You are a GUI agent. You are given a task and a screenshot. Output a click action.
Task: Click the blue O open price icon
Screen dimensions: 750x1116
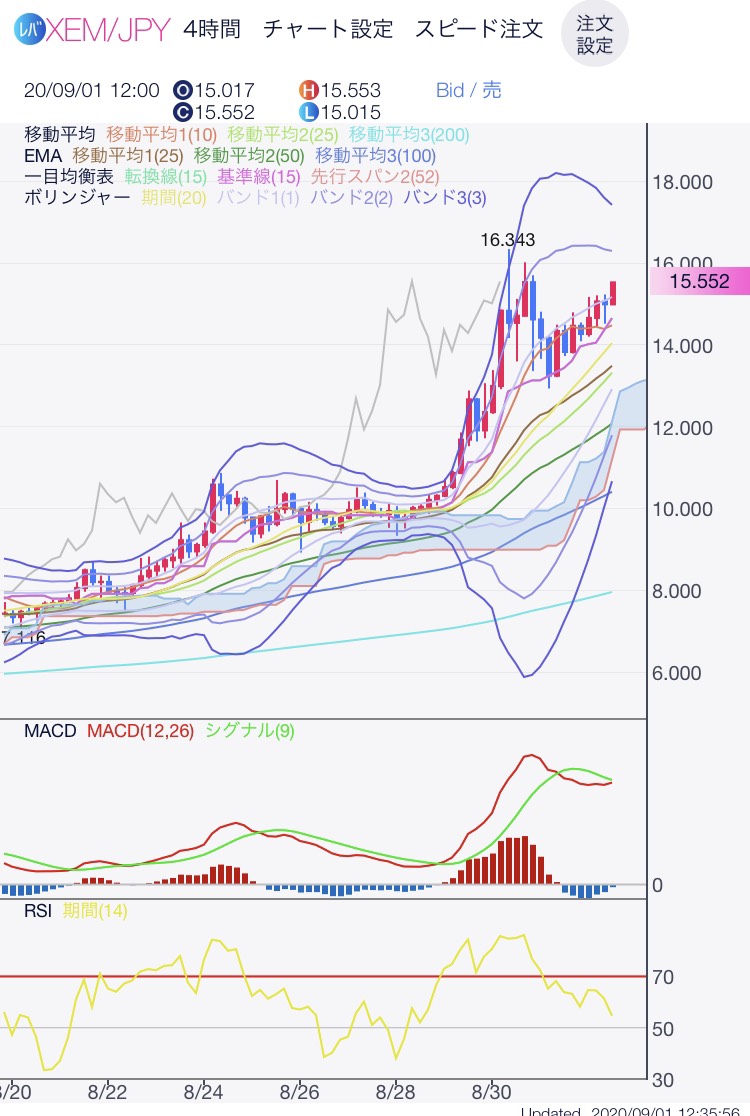(x=183, y=91)
